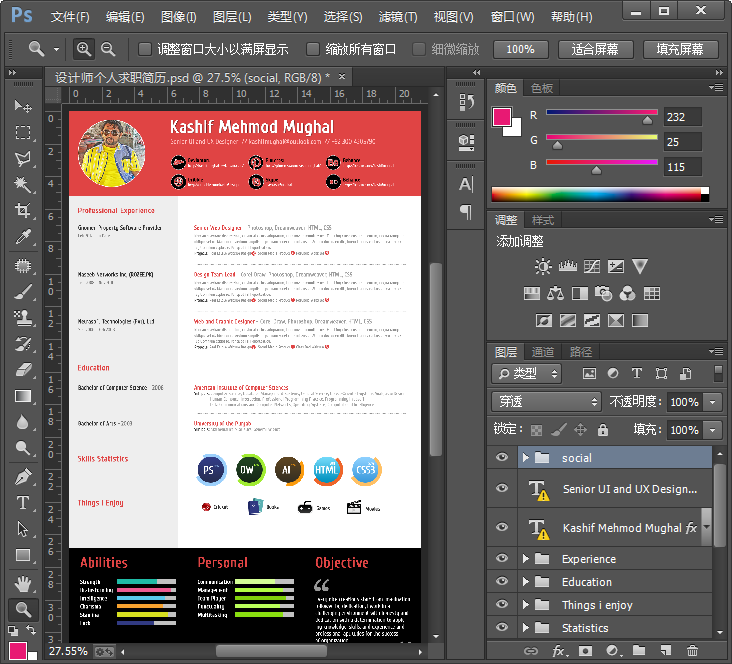Select the Hand tool
The width and height of the screenshot is (732, 664).
point(23,583)
